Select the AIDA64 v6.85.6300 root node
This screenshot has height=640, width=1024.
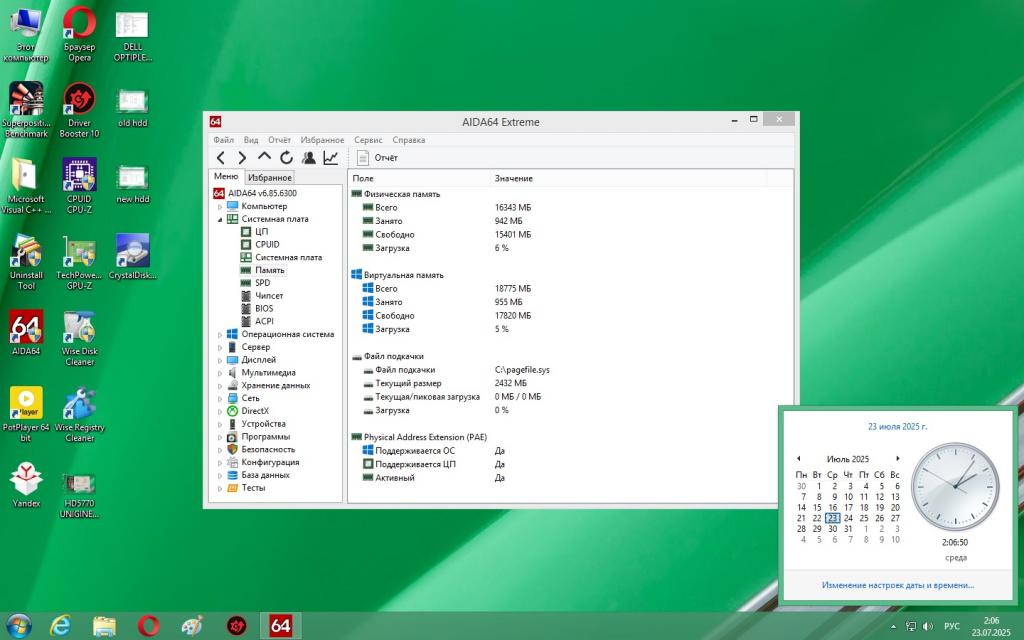(x=262, y=193)
